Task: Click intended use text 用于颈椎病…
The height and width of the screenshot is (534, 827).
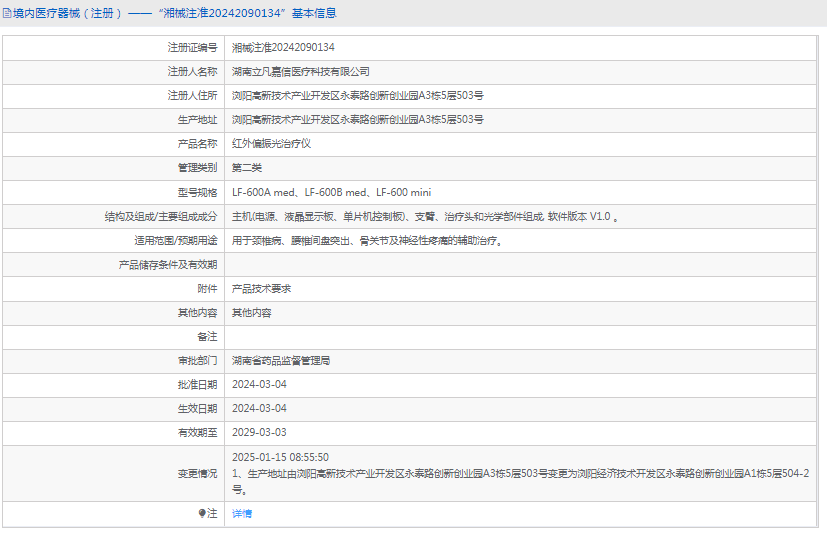Action: [x=367, y=241]
